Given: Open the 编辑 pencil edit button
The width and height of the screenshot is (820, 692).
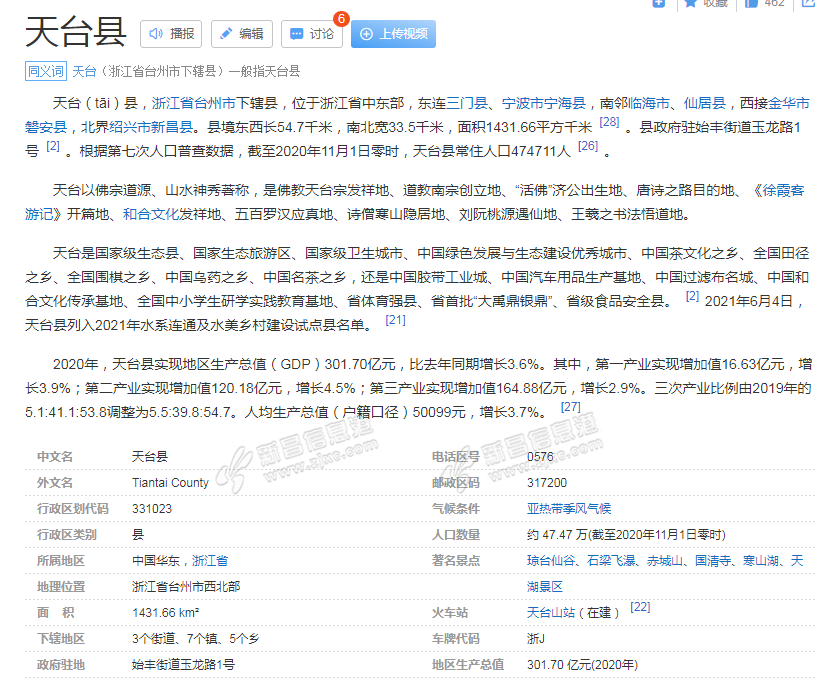Looking at the screenshot, I should click(x=240, y=34).
